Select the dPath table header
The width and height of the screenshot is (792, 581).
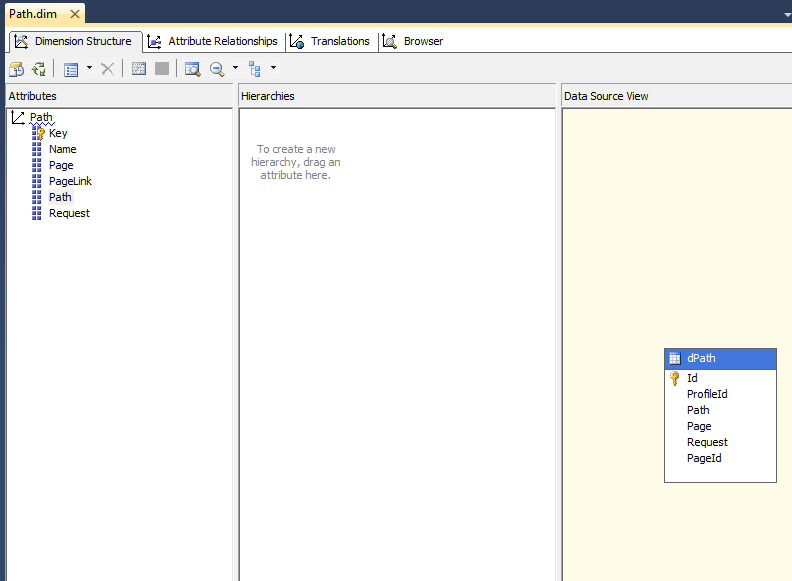pos(720,359)
